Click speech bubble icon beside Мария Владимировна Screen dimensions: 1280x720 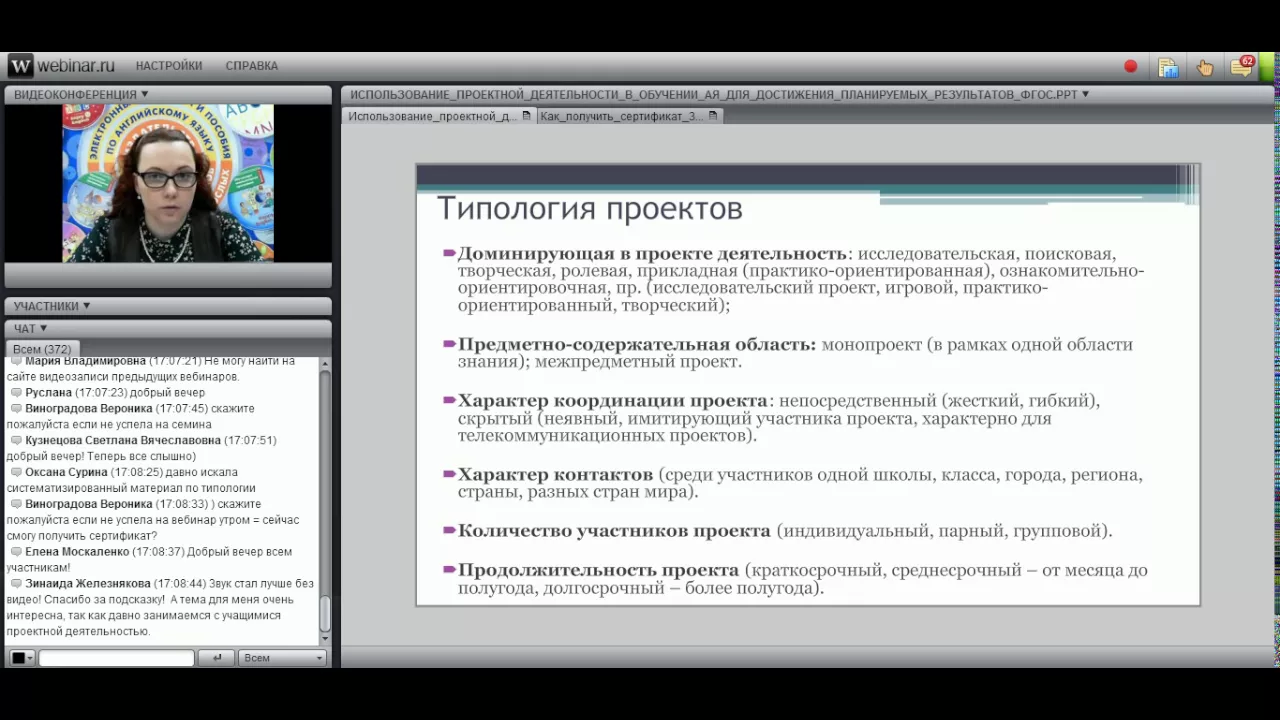[16, 361]
